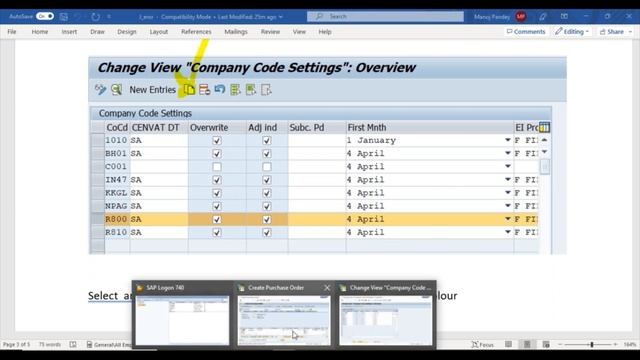Screen dimensions: 640x360
Task: Switch to the Home tab
Action: pyautogui.click(x=40, y=31)
